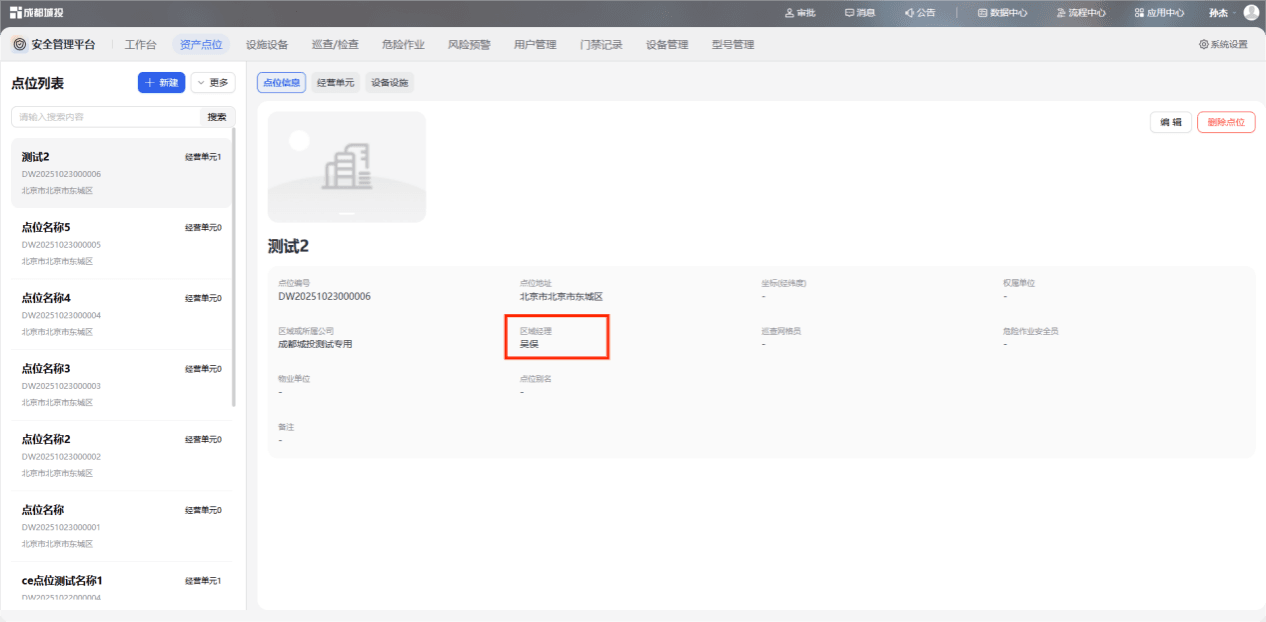Click the 编辑 button
1266x622 pixels.
1170,122
